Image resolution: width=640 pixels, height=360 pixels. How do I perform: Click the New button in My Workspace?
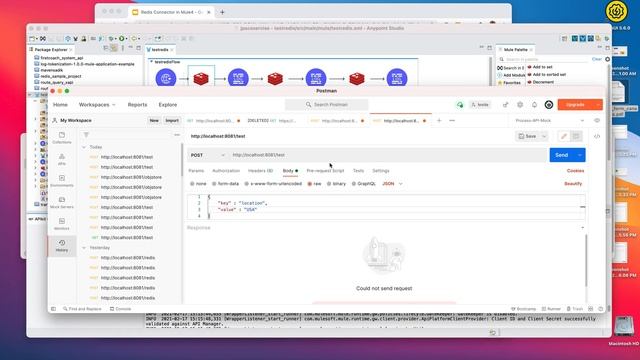(154, 120)
